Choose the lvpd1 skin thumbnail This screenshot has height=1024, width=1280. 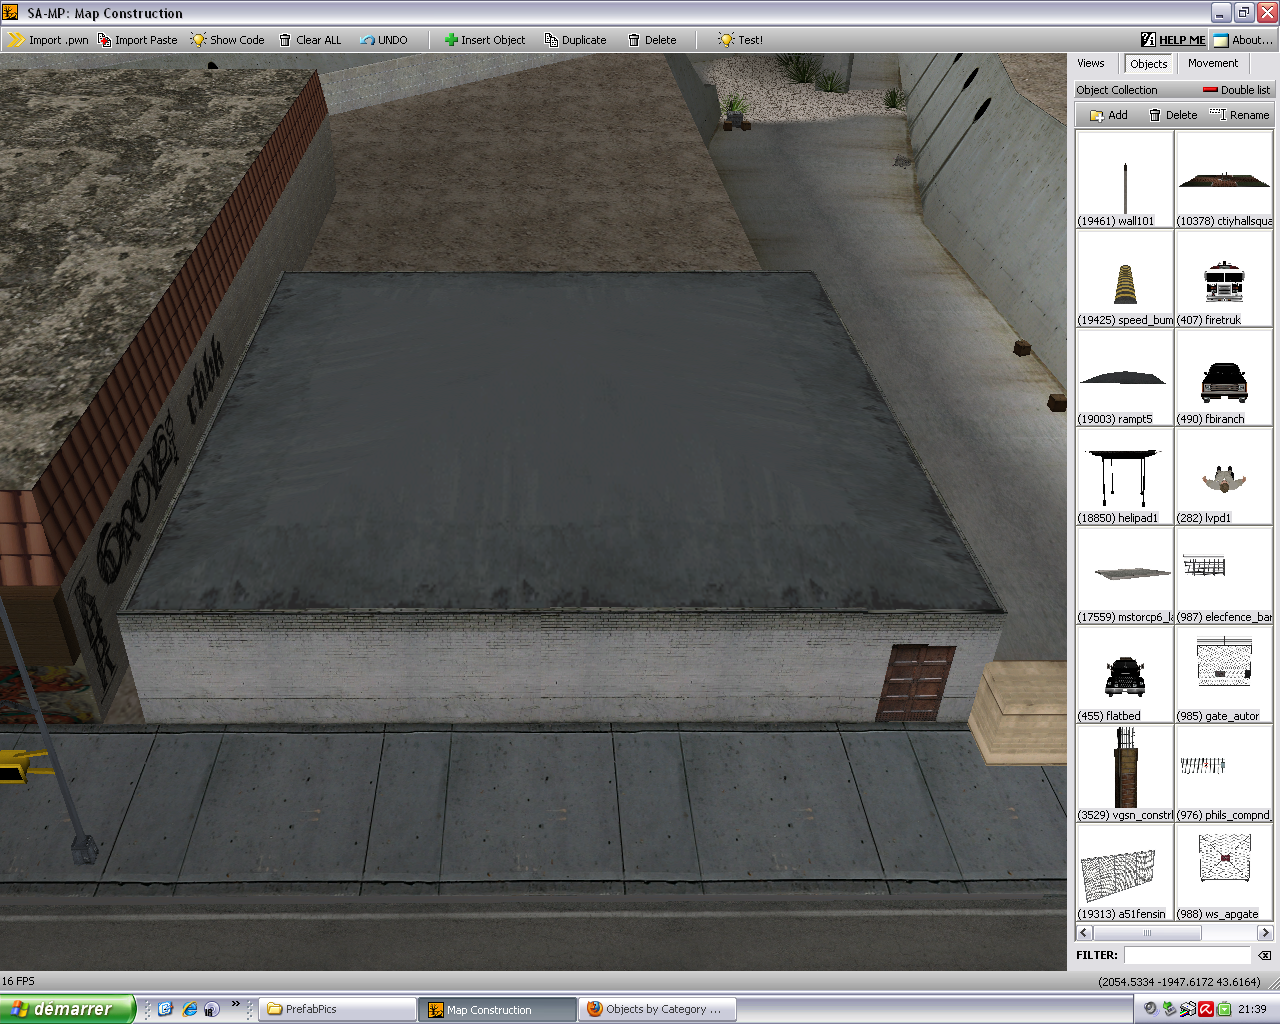1224,477
